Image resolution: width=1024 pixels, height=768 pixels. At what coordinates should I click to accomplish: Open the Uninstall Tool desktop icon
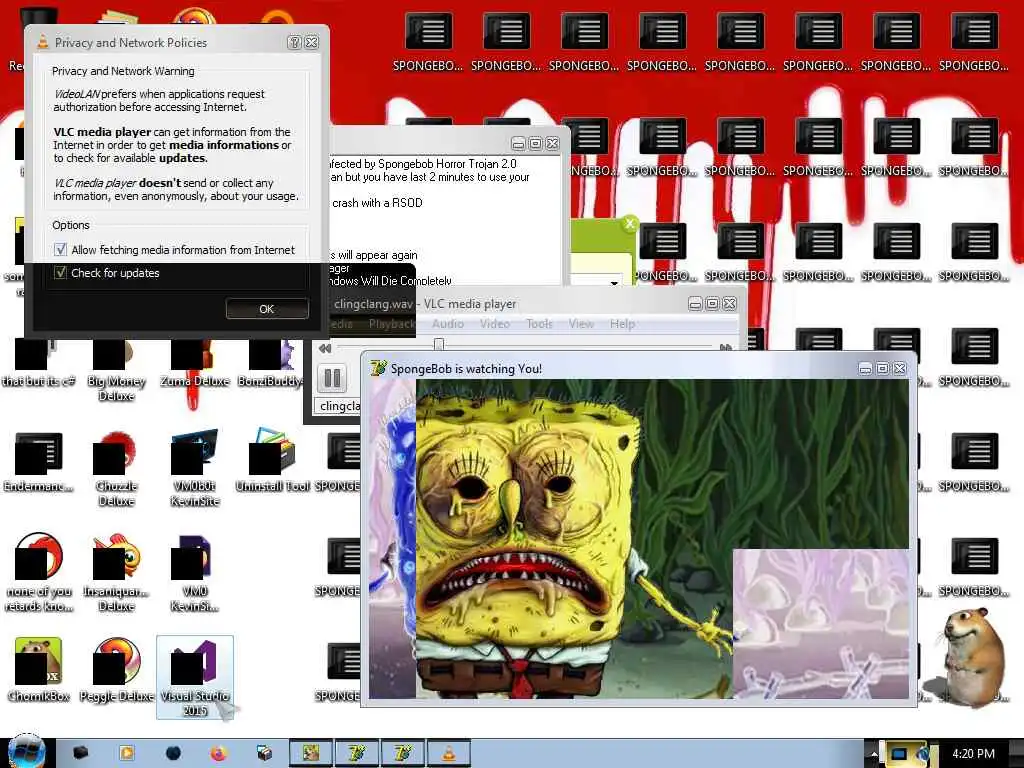272,462
